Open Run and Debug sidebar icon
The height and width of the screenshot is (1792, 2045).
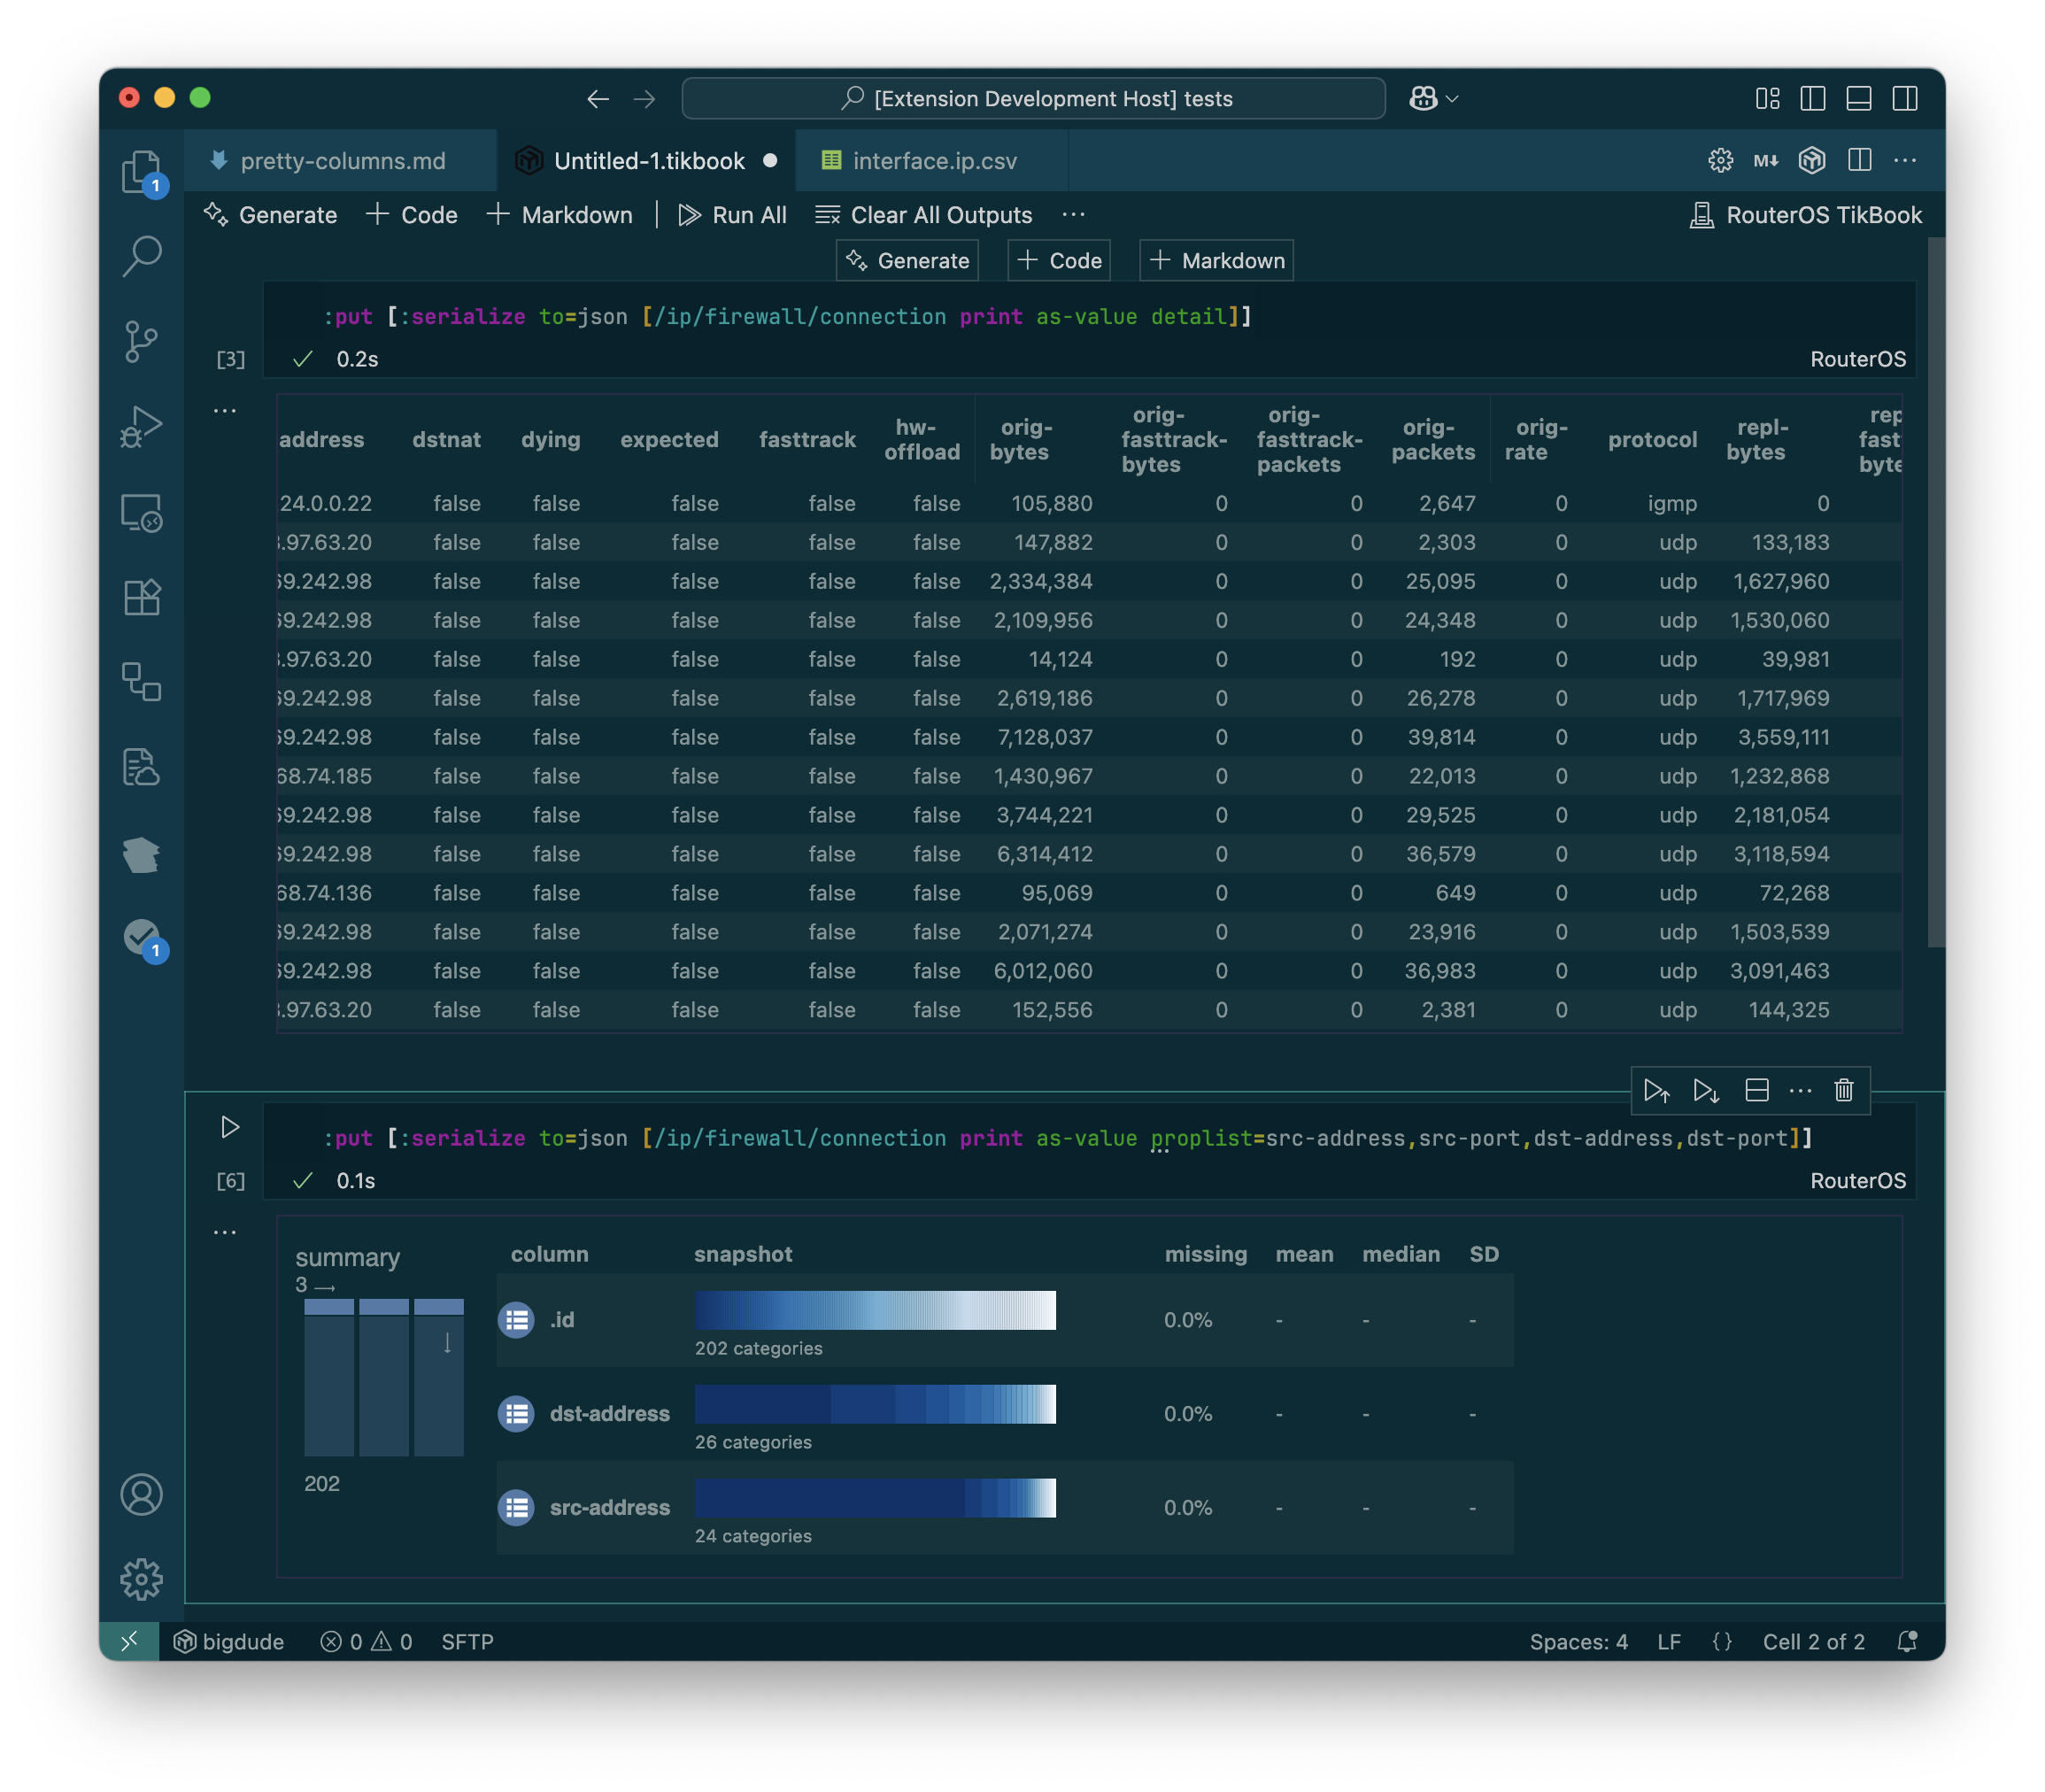click(x=141, y=427)
